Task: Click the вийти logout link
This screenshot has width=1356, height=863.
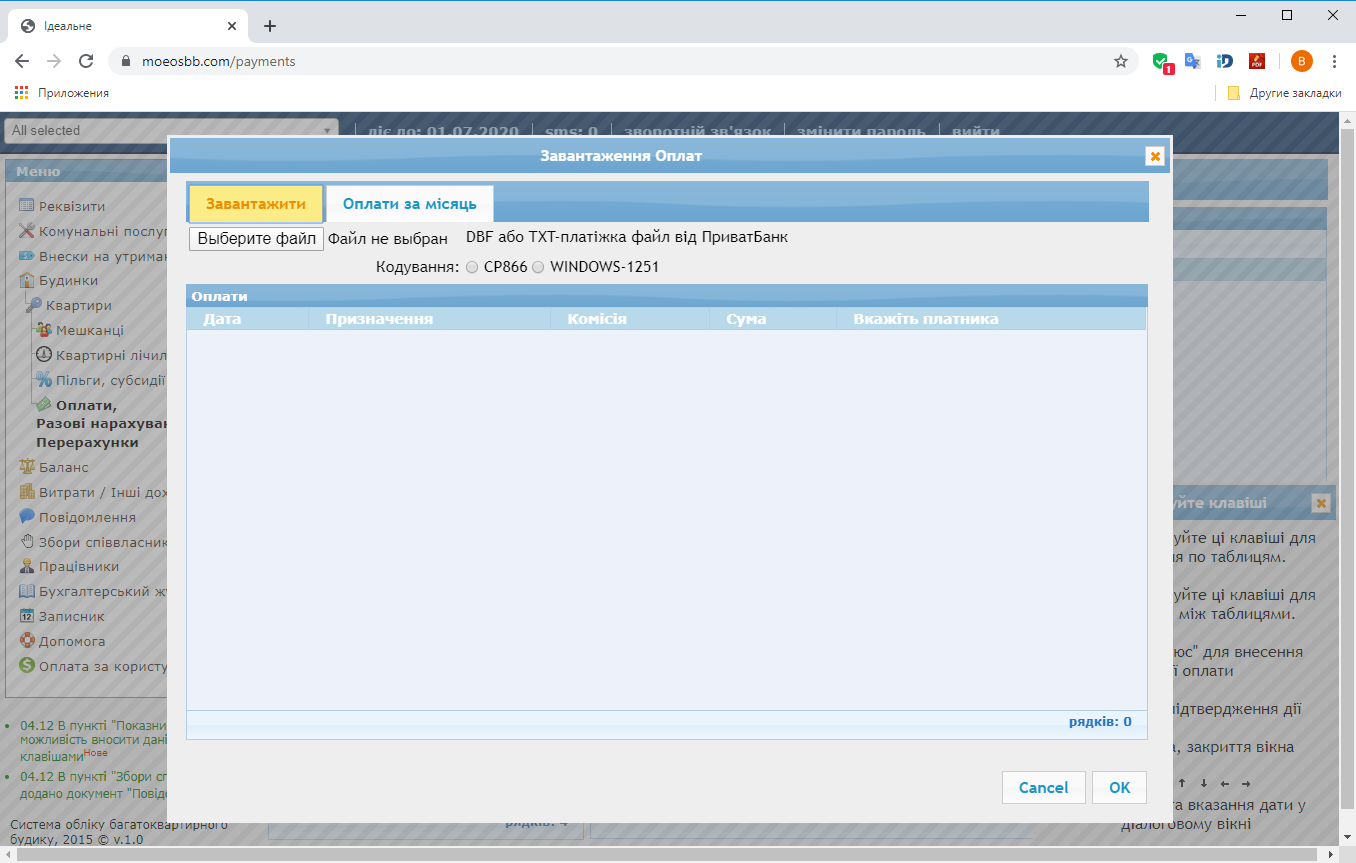Action: (976, 131)
